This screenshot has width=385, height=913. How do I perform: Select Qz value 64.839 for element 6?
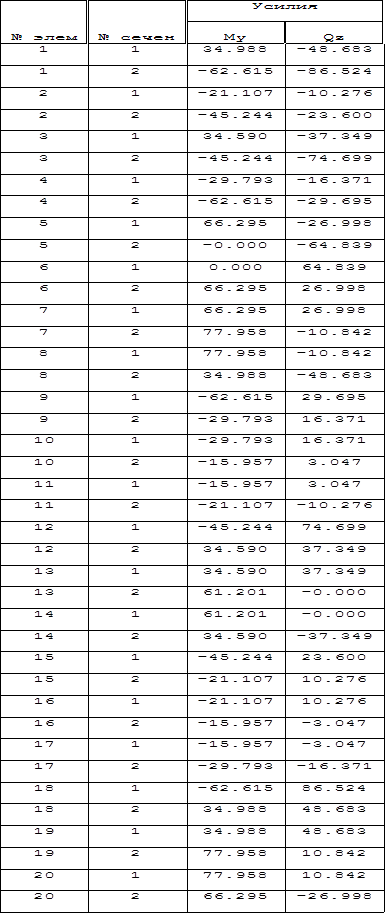tap(334, 267)
